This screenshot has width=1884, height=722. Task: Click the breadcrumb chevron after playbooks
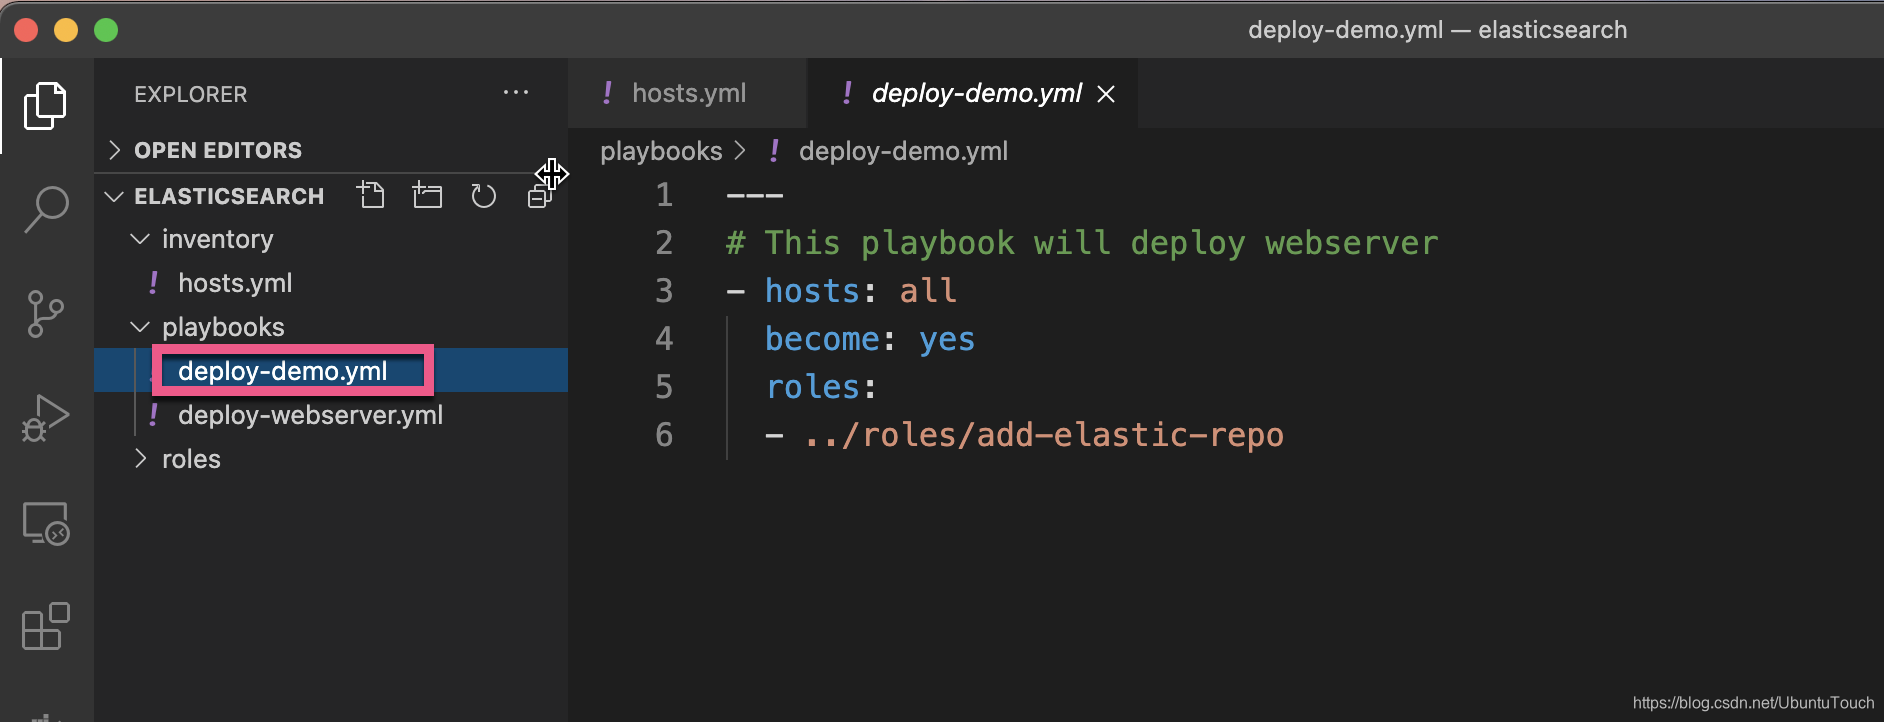pyautogui.click(x=740, y=150)
